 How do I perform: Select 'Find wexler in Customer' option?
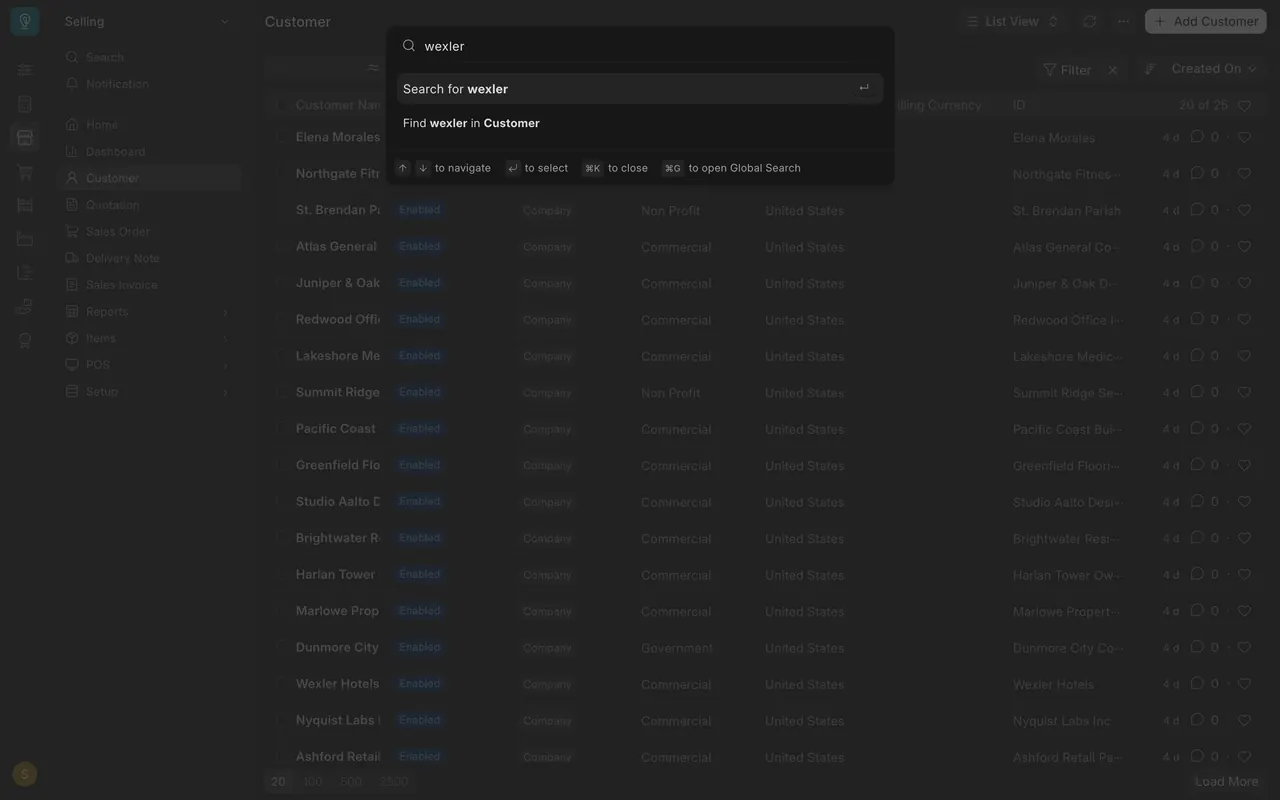point(640,123)
